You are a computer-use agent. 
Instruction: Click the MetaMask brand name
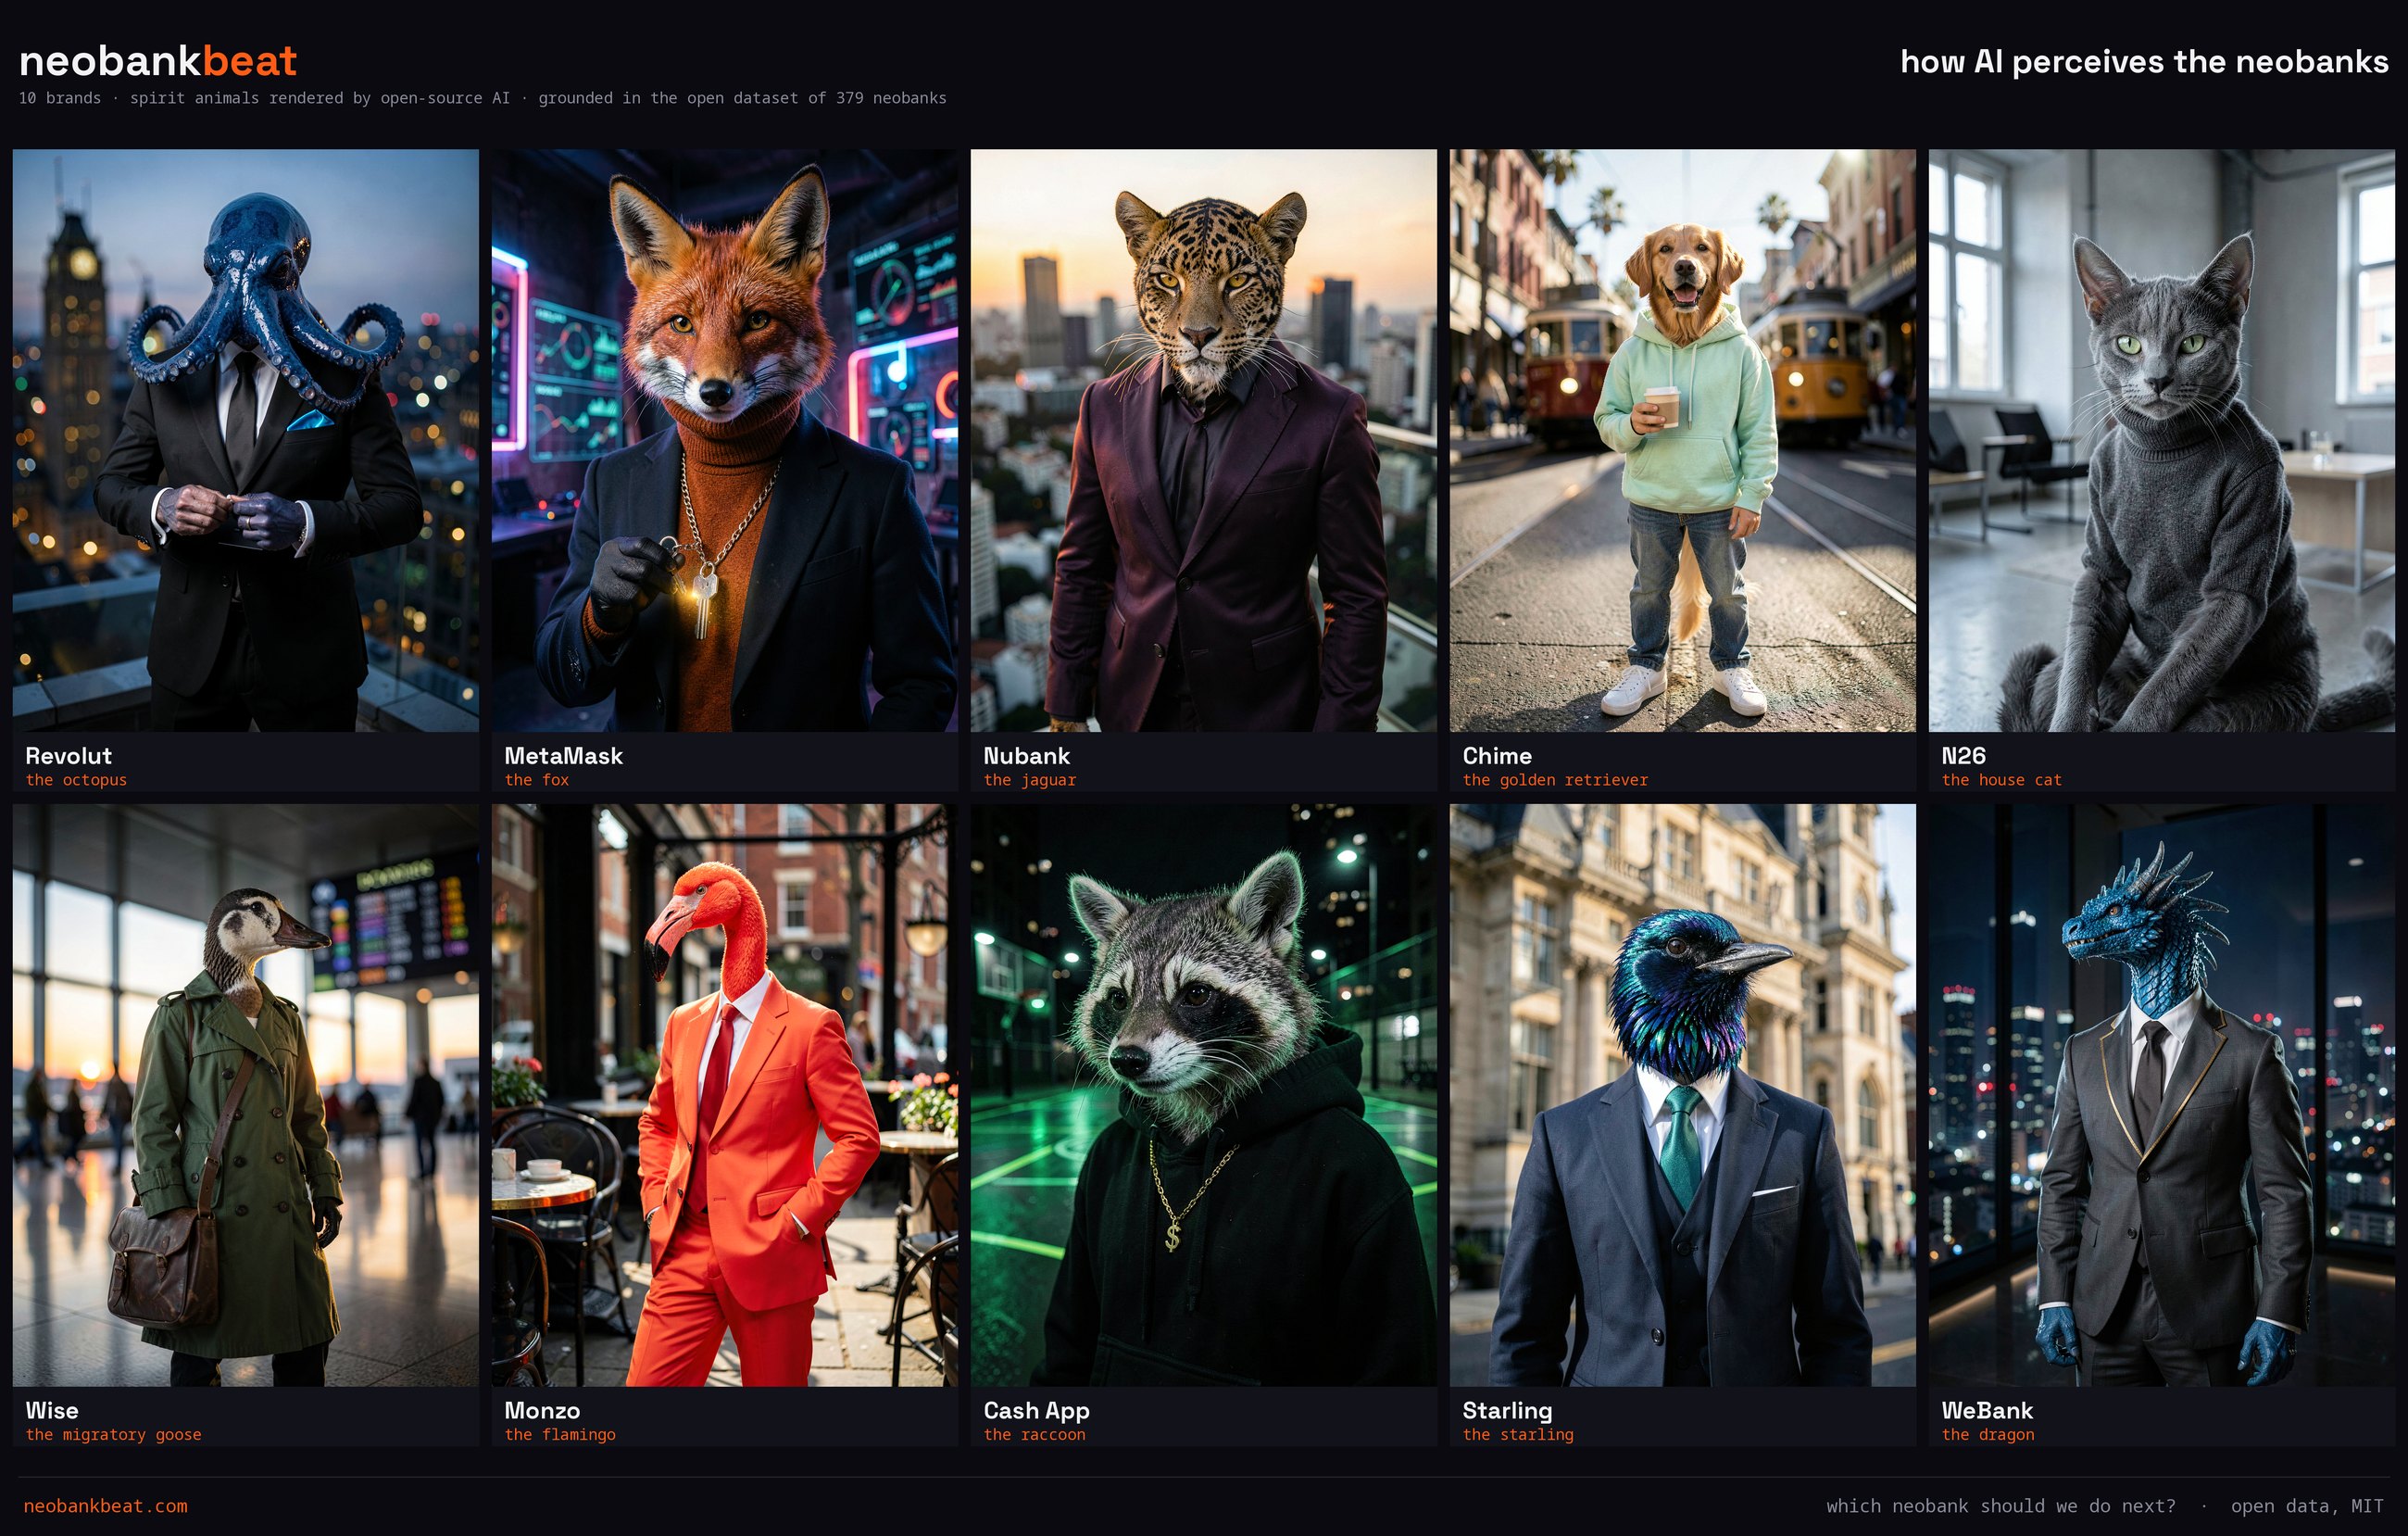coord(563,756)
